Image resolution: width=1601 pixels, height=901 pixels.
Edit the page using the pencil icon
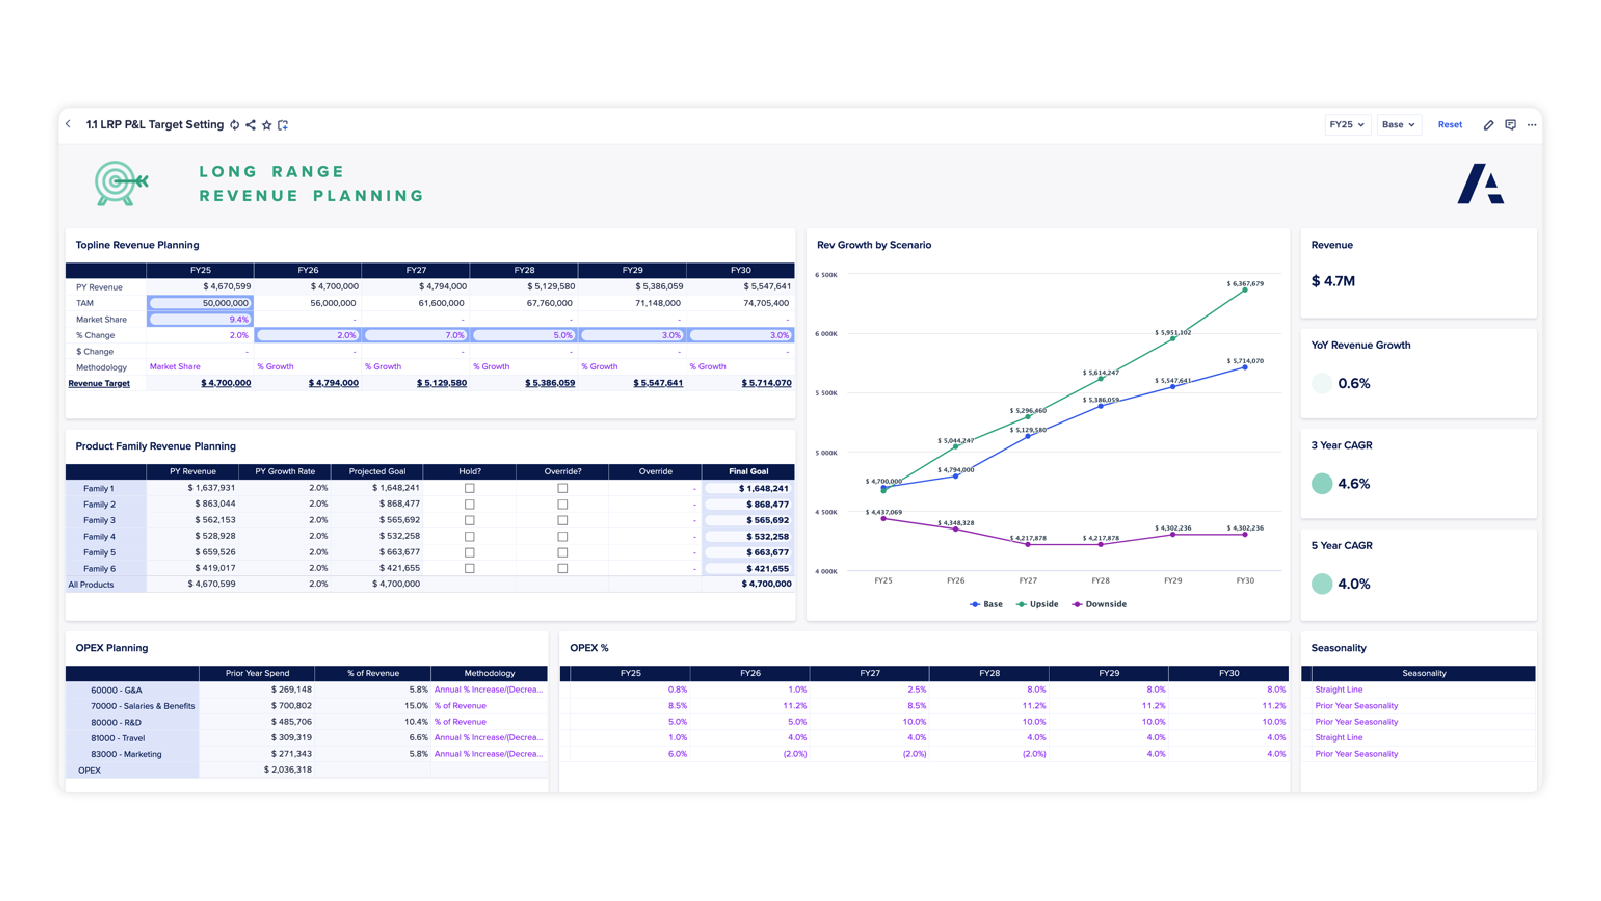click(1488, 124)
